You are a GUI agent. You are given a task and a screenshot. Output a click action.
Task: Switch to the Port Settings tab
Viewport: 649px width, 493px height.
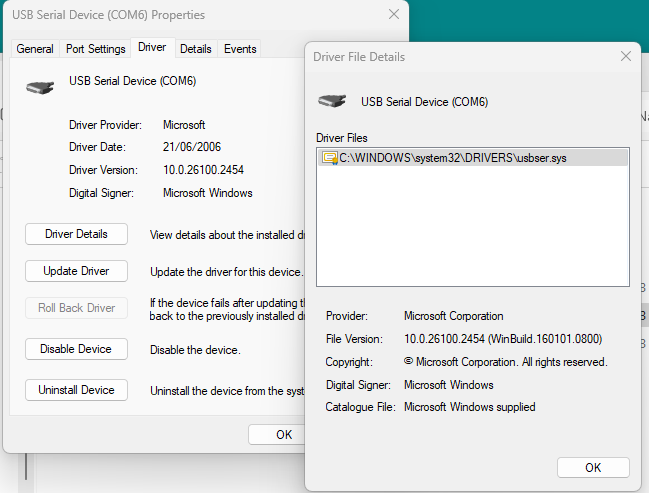pos(96,49)
